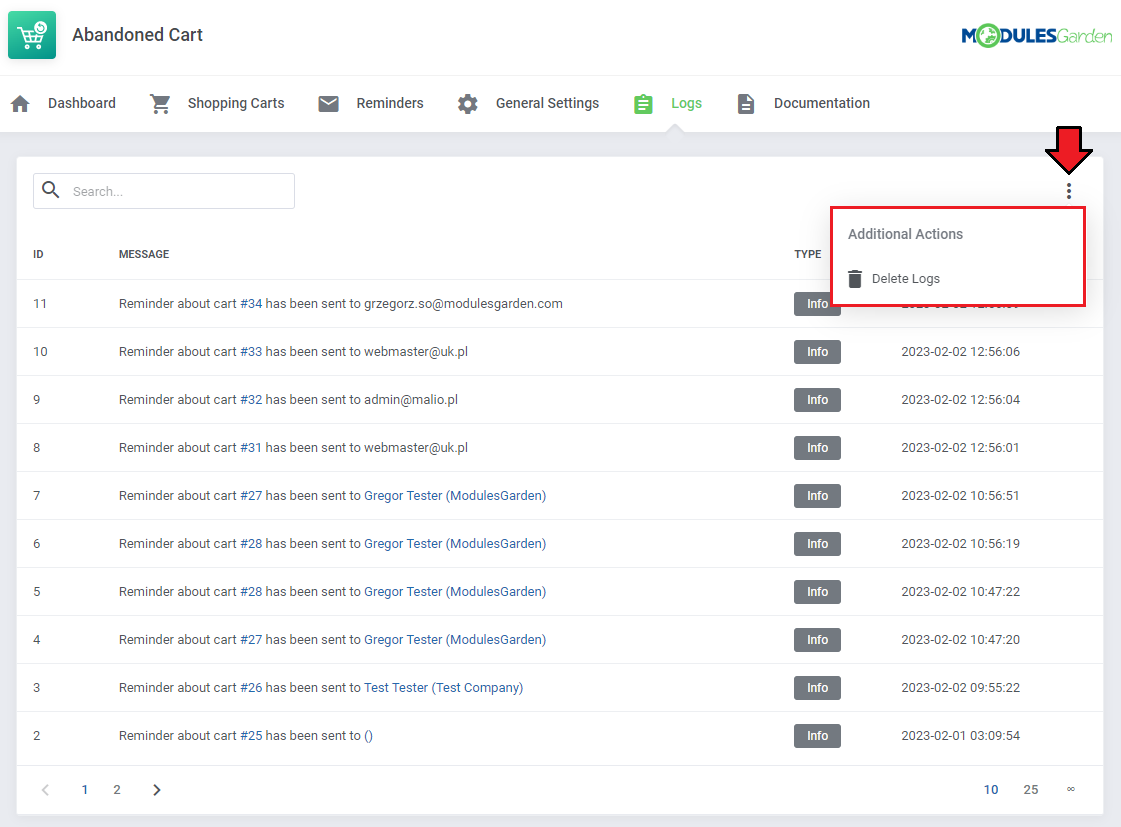Image resolution: width=1121 pixels, height=827 pixels.
Task: Click admin@malio.pl in log 9
Action: (x=411, y=400)
